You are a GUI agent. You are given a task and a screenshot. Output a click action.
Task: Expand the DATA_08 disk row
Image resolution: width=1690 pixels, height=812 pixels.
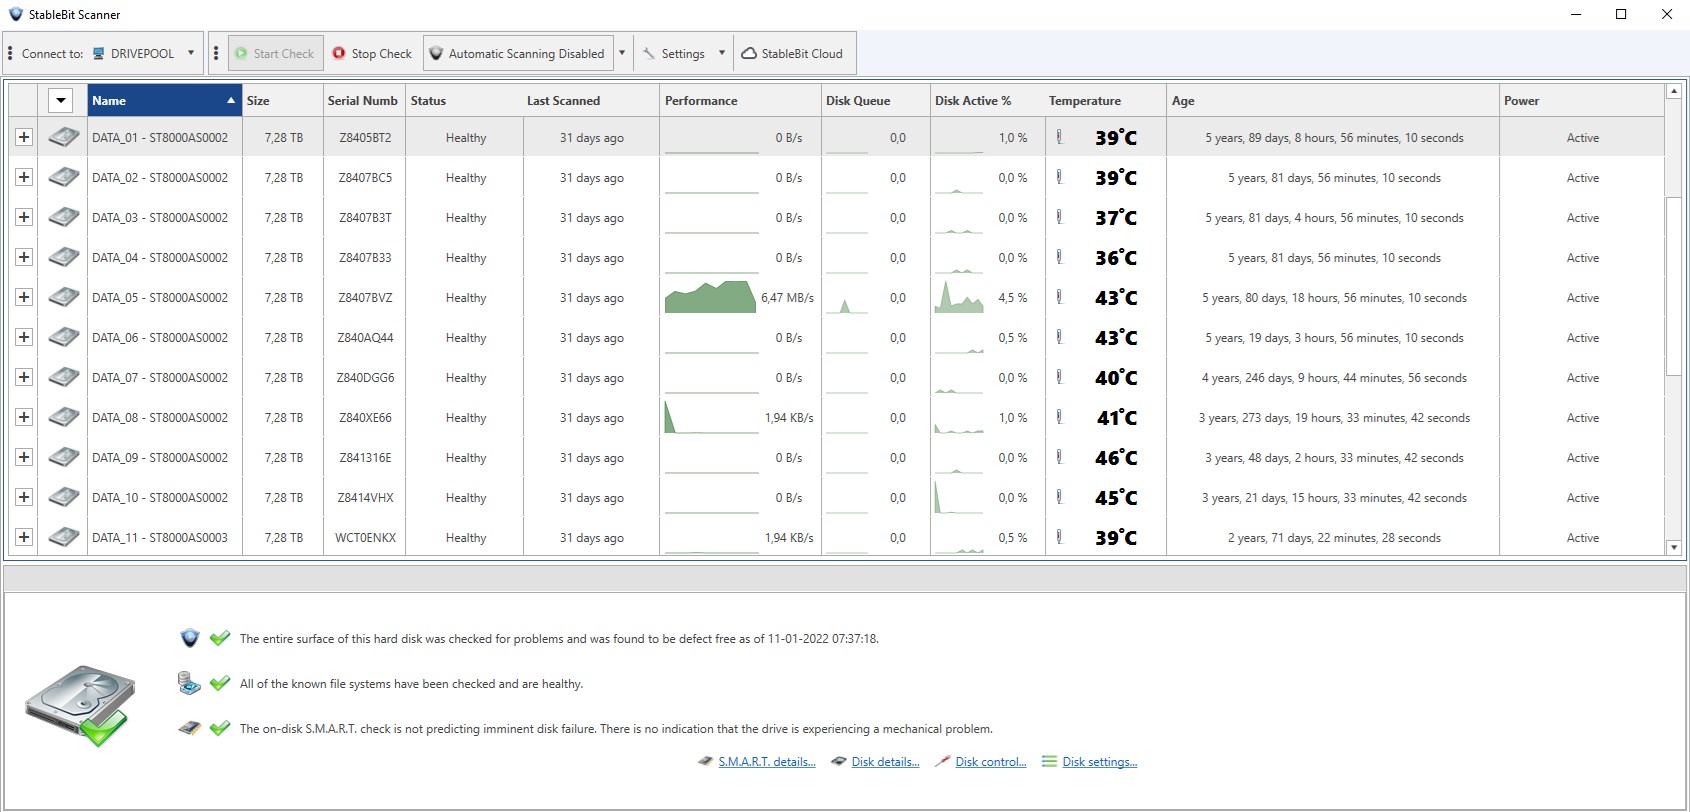pyautogui.click(x=24, y=417)
